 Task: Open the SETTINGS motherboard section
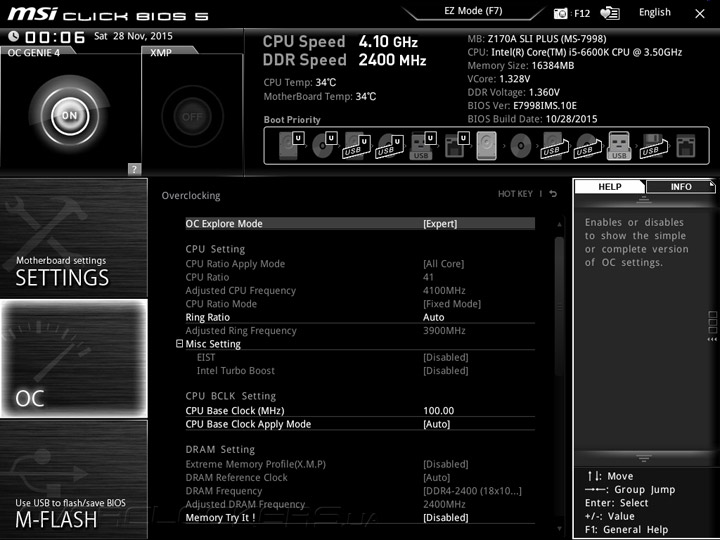point(73,238)
